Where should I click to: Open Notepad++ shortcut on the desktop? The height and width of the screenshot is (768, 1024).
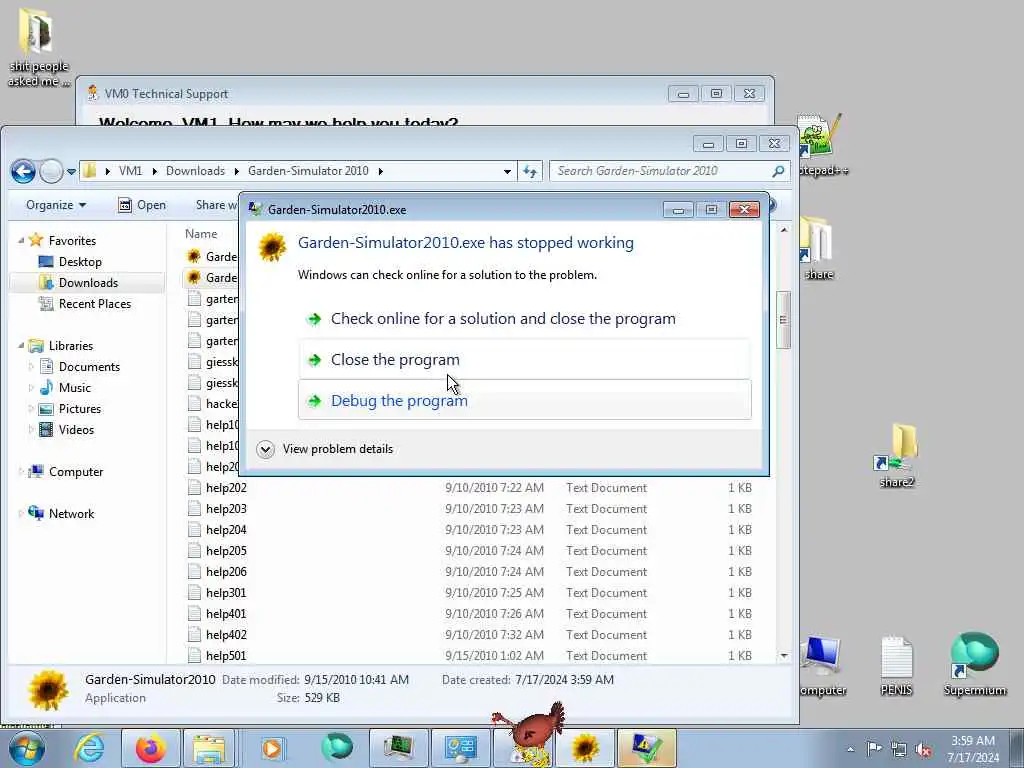[819, 145]
